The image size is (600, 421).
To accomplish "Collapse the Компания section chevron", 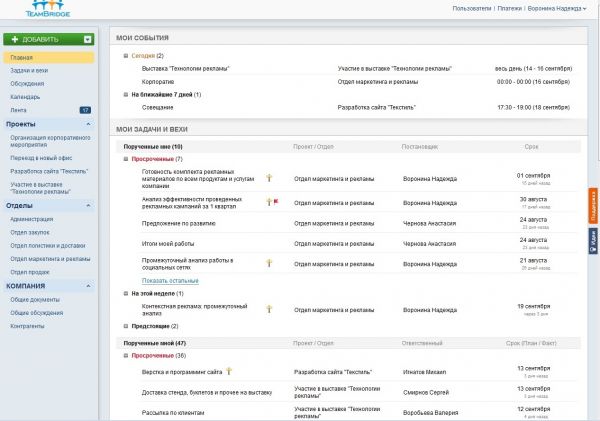I will pos(88,286).
